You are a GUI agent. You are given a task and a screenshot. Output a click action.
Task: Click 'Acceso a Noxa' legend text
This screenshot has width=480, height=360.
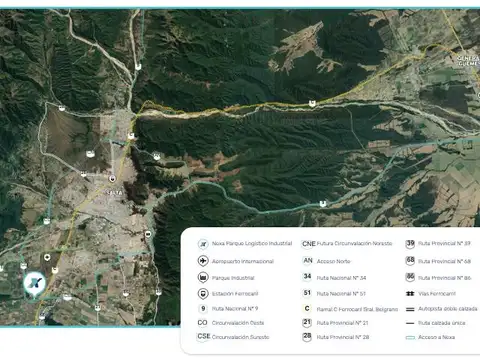436,337
